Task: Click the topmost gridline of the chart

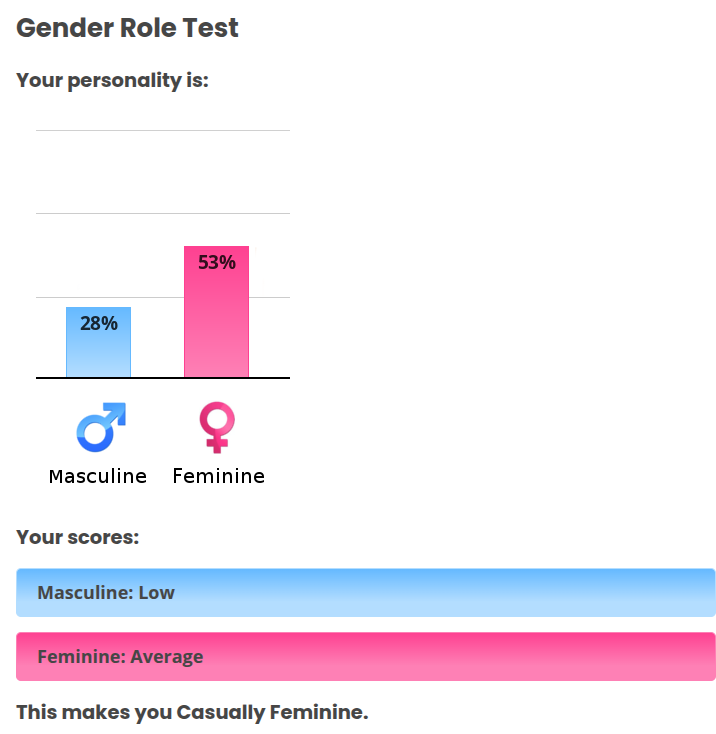Action: pyautogui.click(x=162, y=130)
